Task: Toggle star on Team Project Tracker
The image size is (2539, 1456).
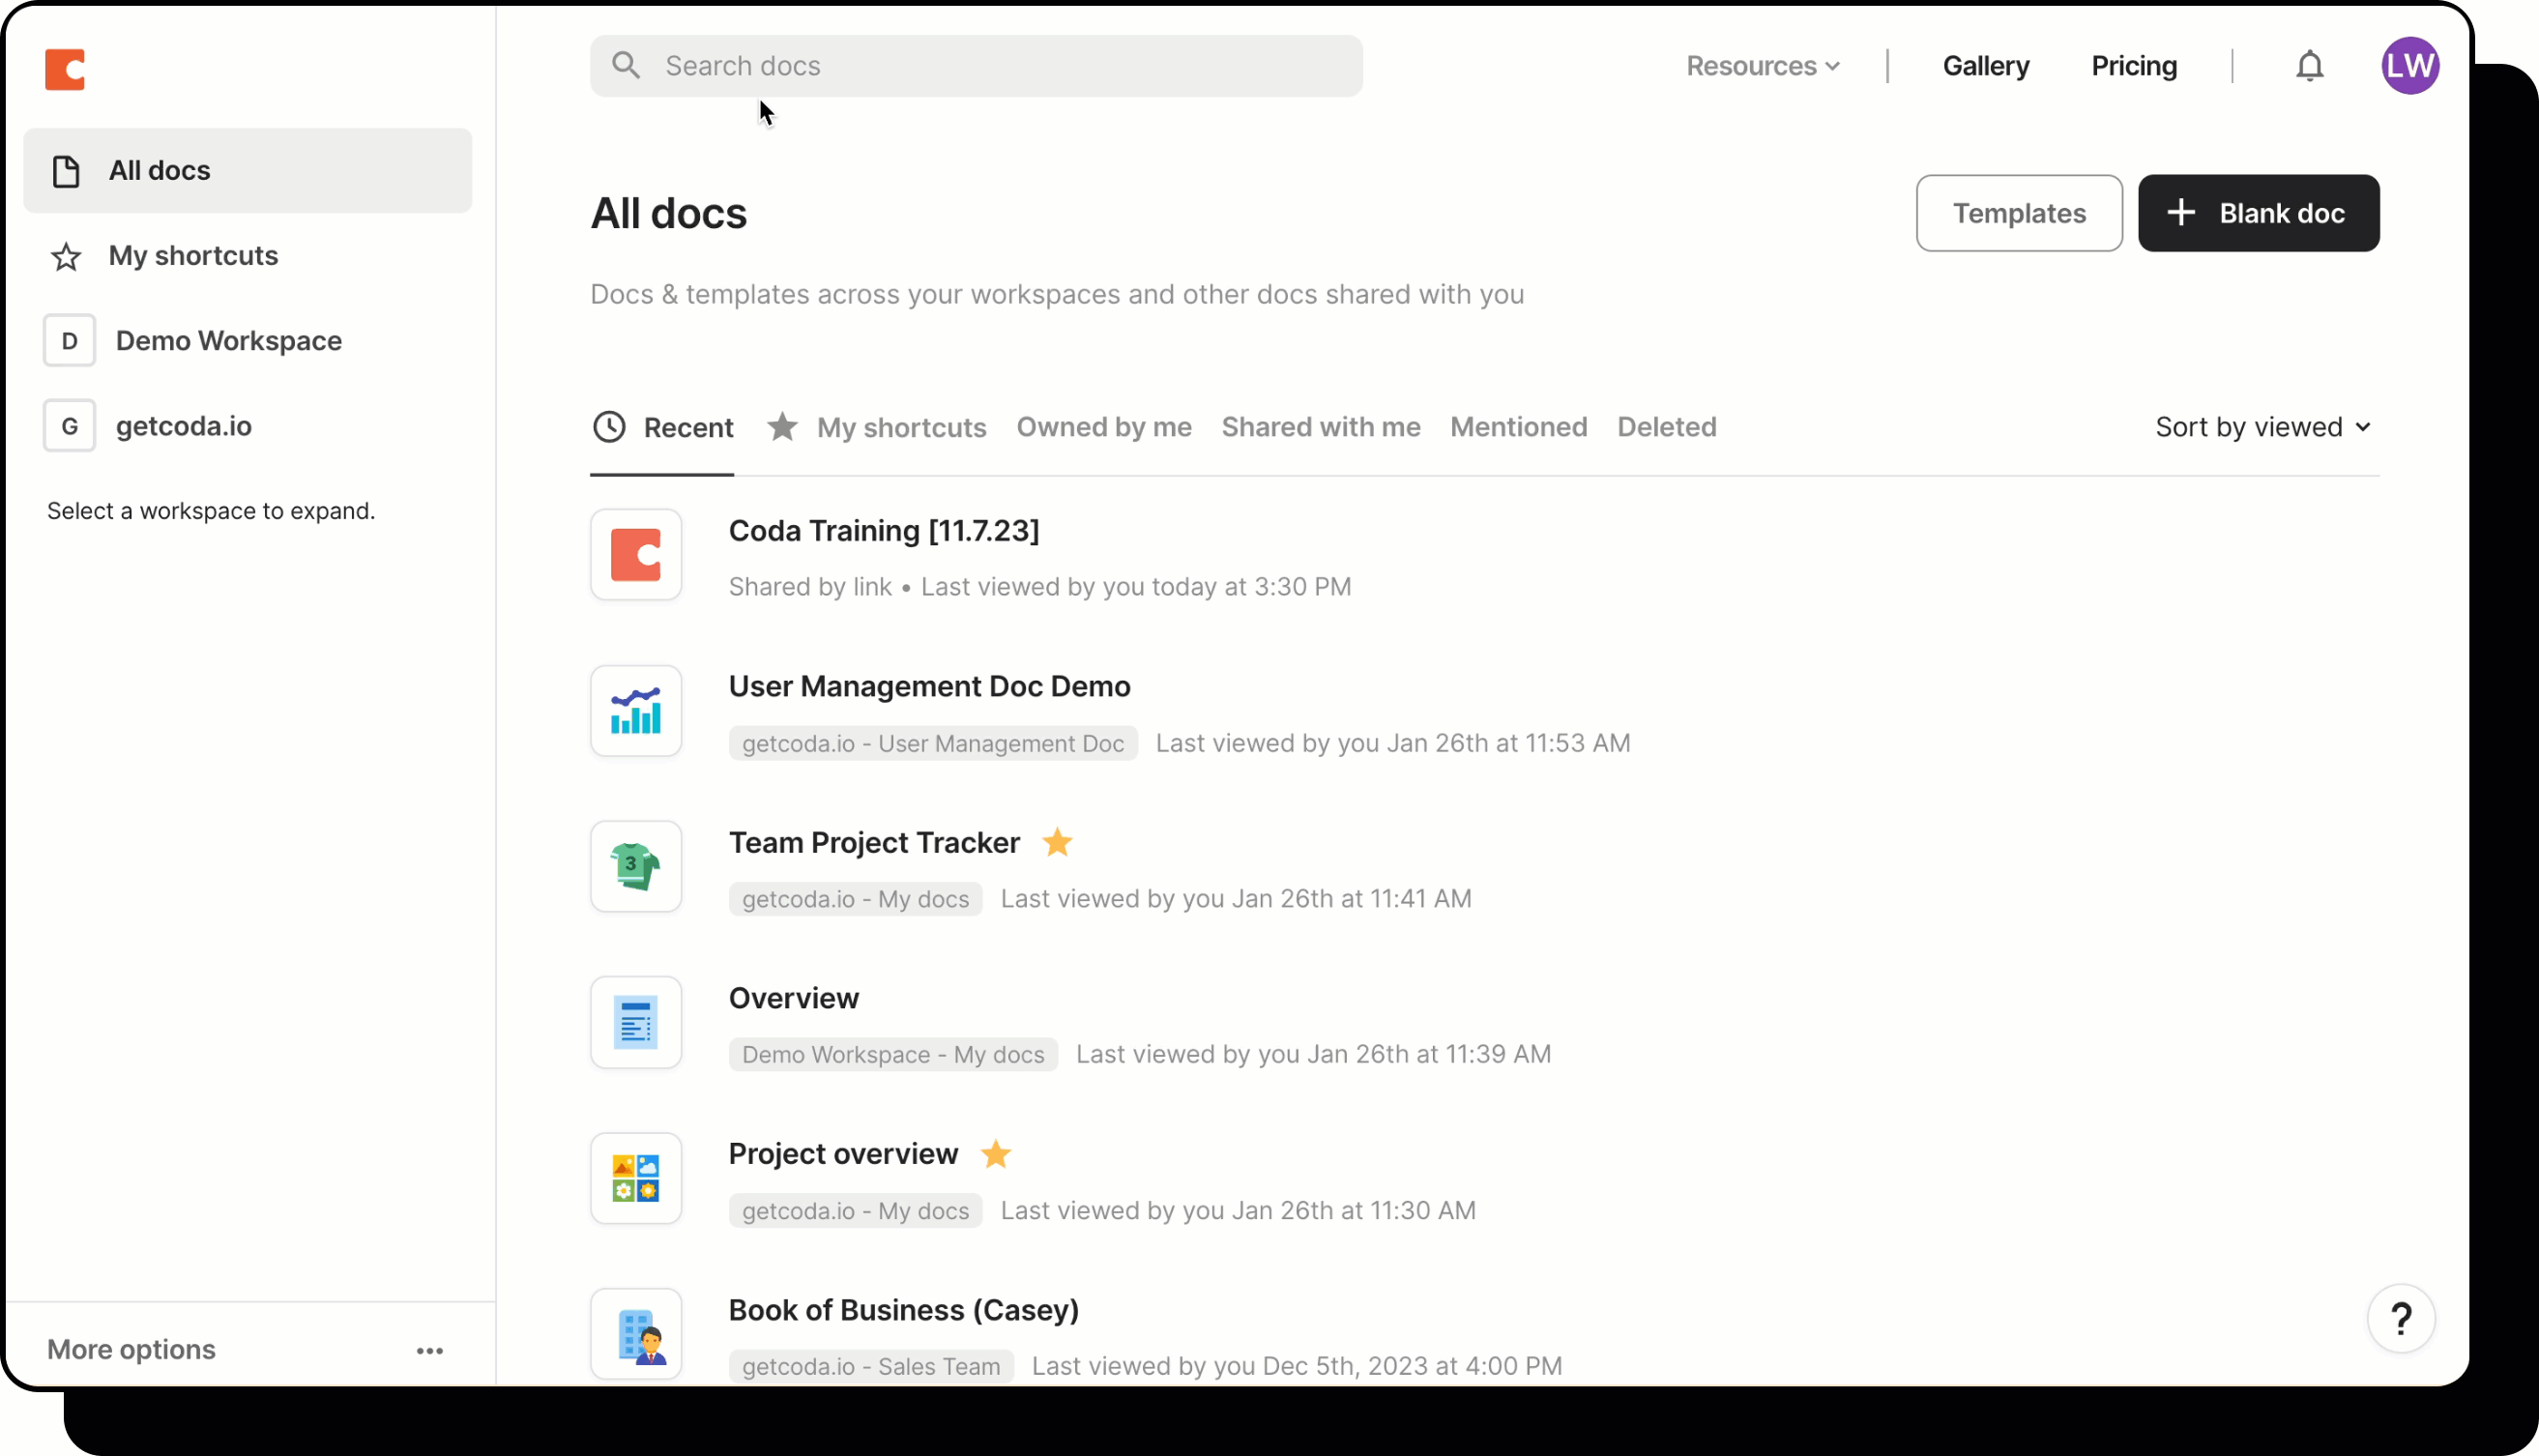Action: tap(1057, 842)
